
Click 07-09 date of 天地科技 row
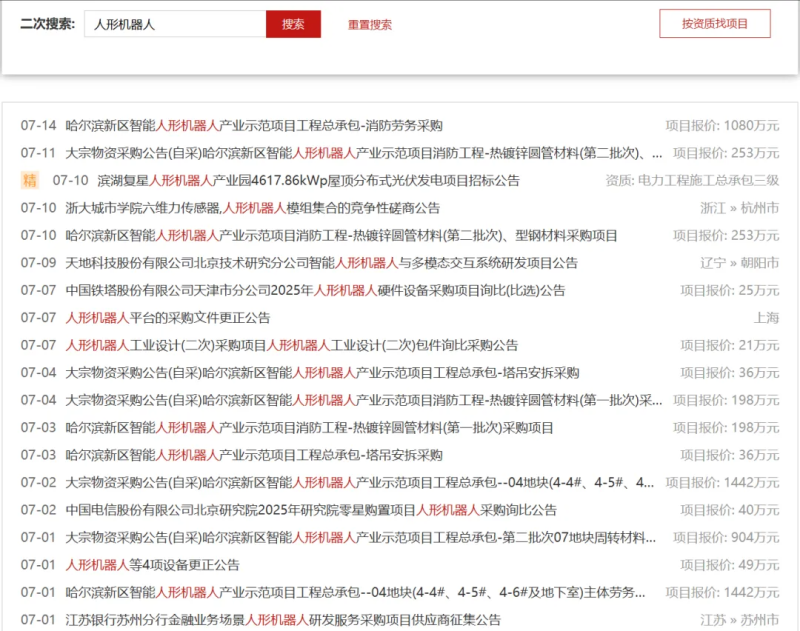[38, 263]
